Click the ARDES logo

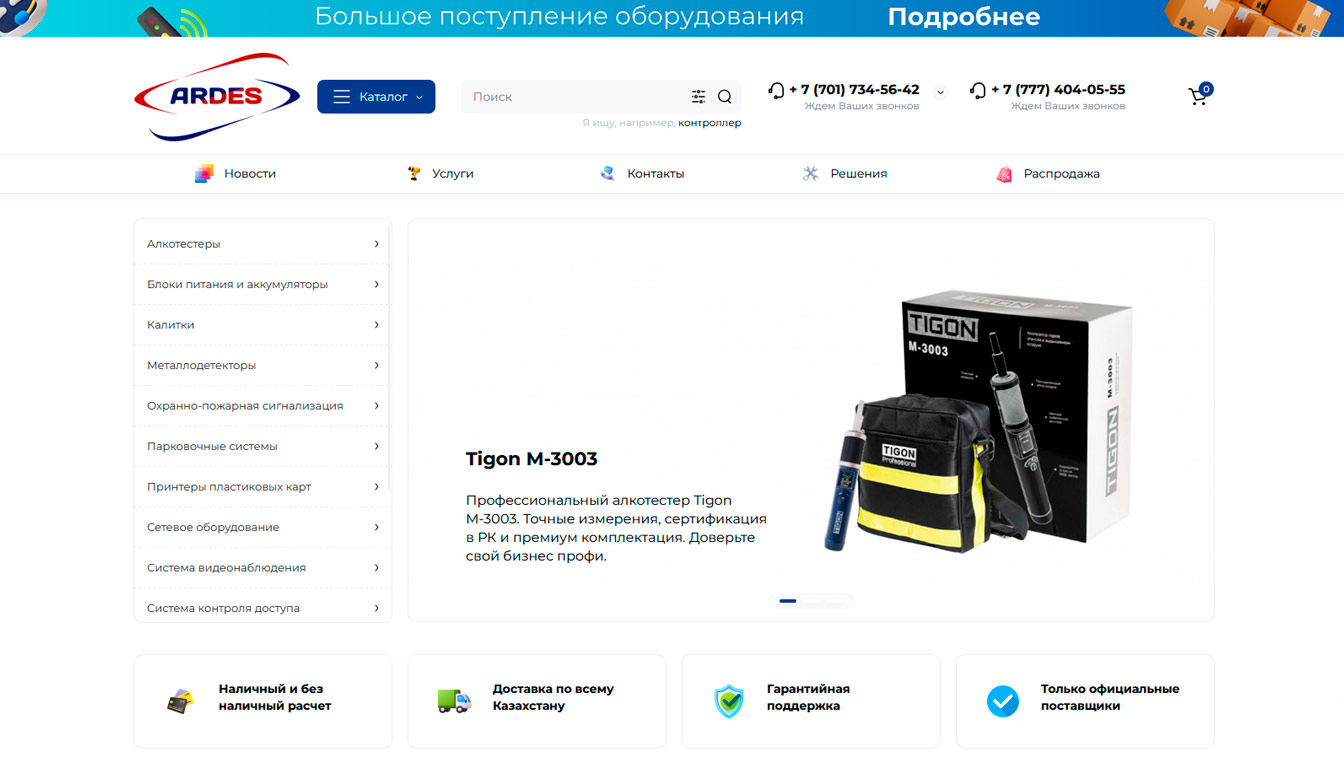217,96
